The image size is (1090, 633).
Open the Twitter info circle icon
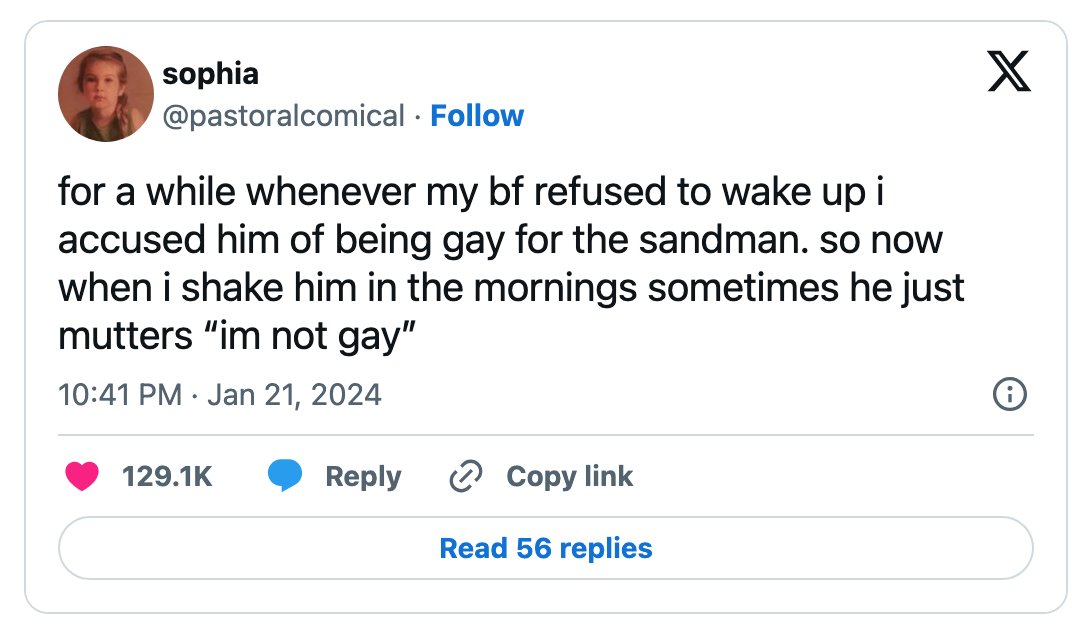(1009, 395)
